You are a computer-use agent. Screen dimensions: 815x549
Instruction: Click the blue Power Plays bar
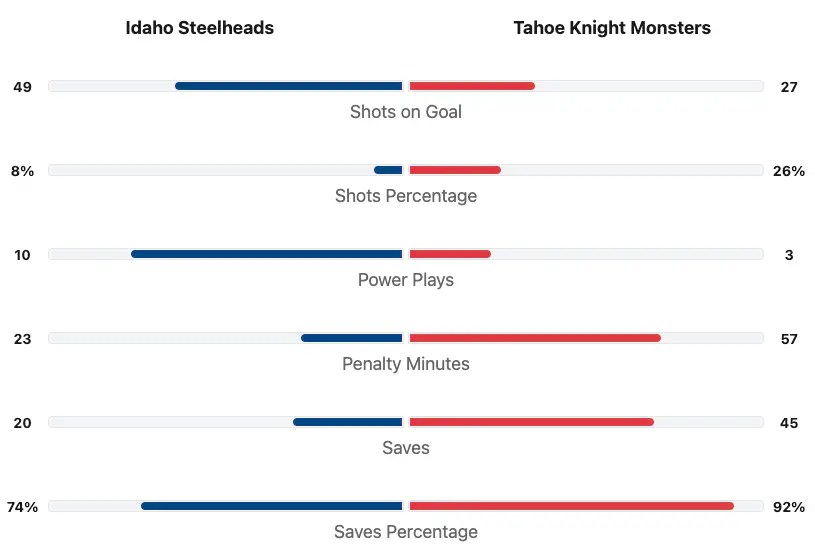[x=267, y=254]
